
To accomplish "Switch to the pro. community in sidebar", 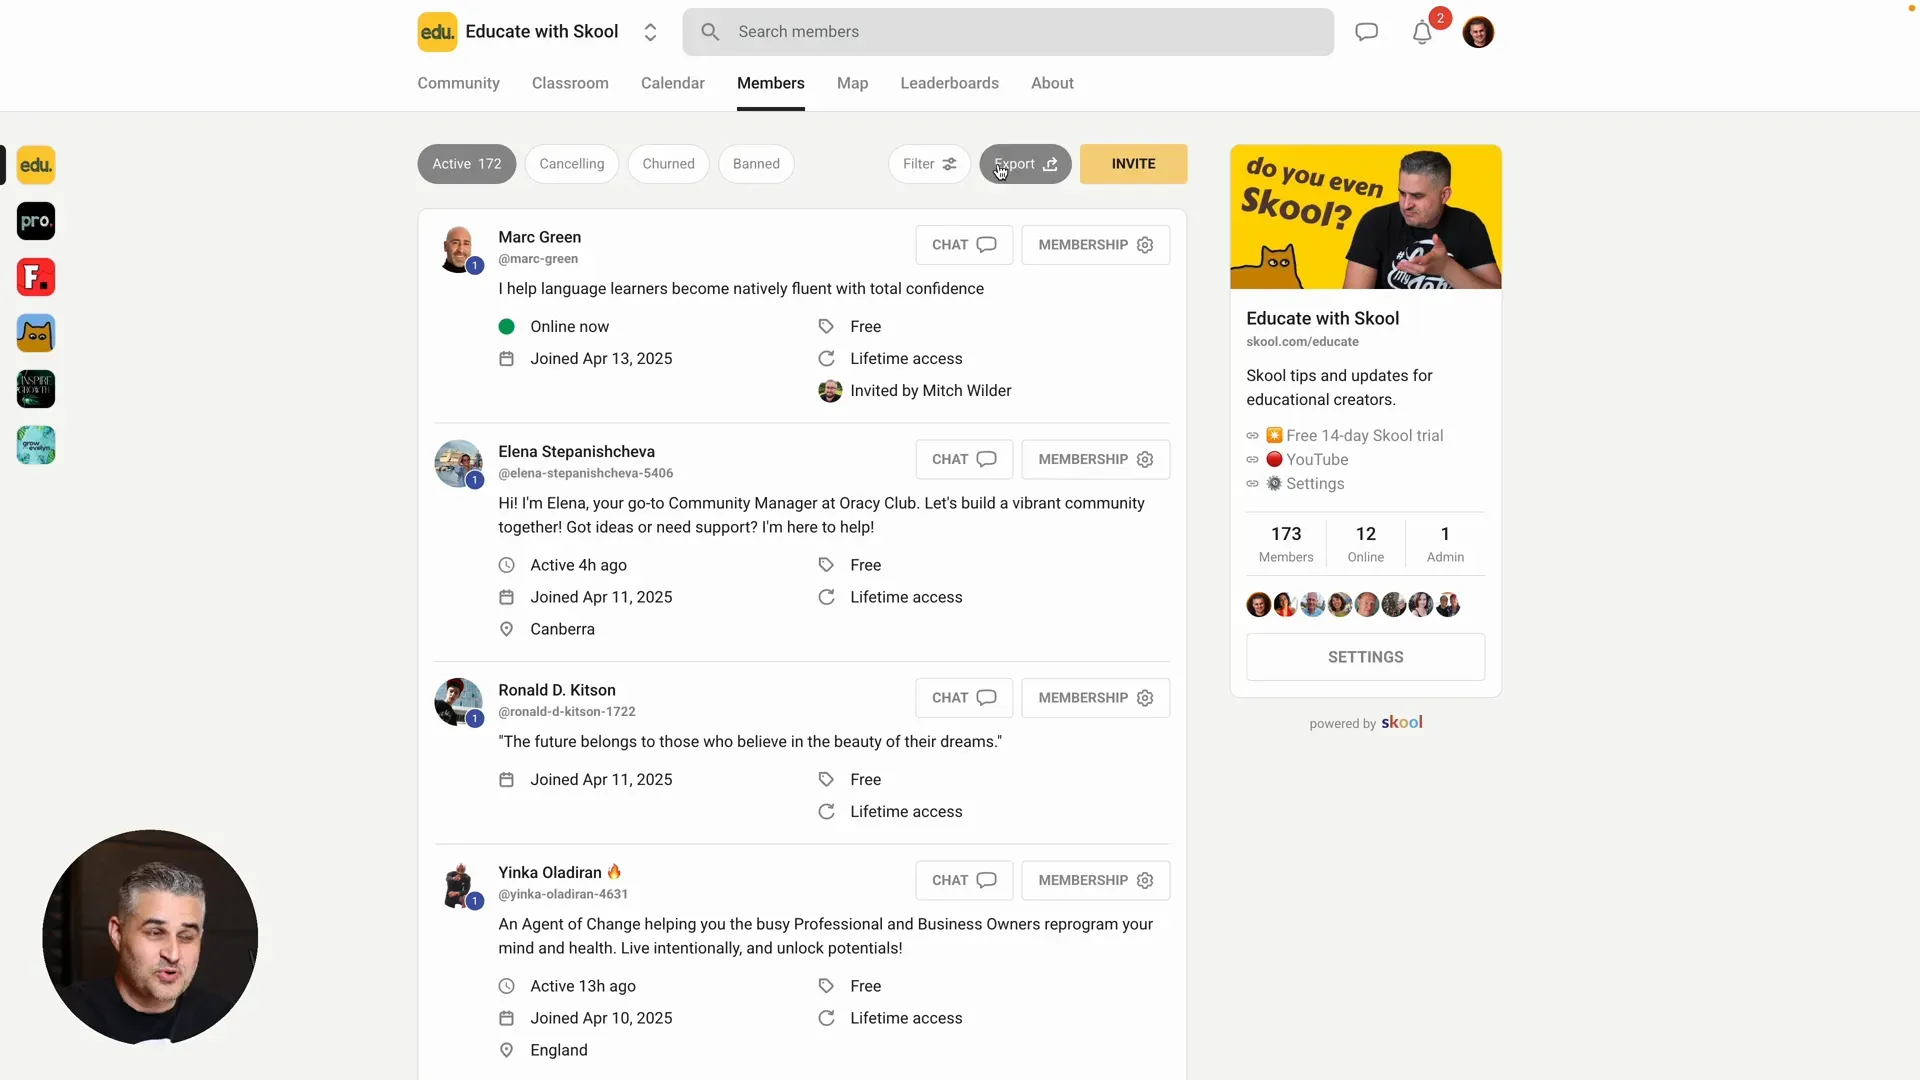I will tap(36, 221).
